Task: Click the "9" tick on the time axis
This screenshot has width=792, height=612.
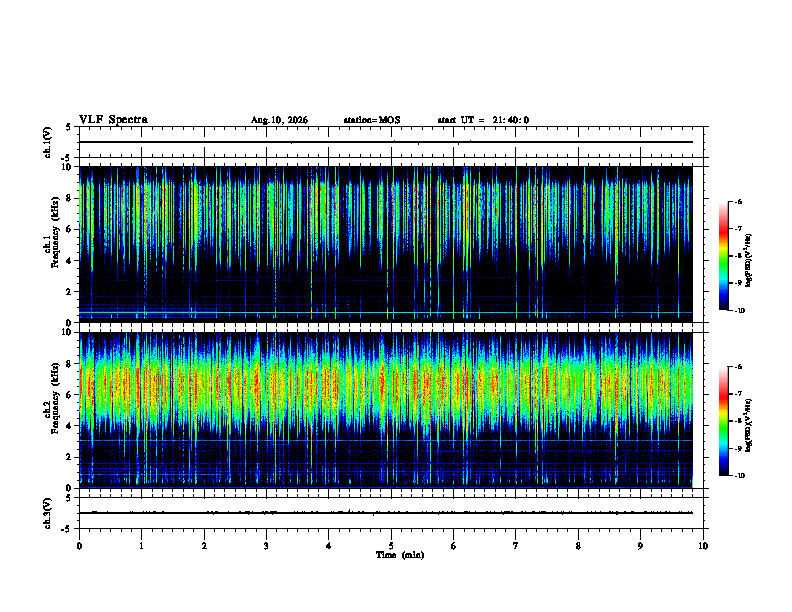Action: click(640, 546)
